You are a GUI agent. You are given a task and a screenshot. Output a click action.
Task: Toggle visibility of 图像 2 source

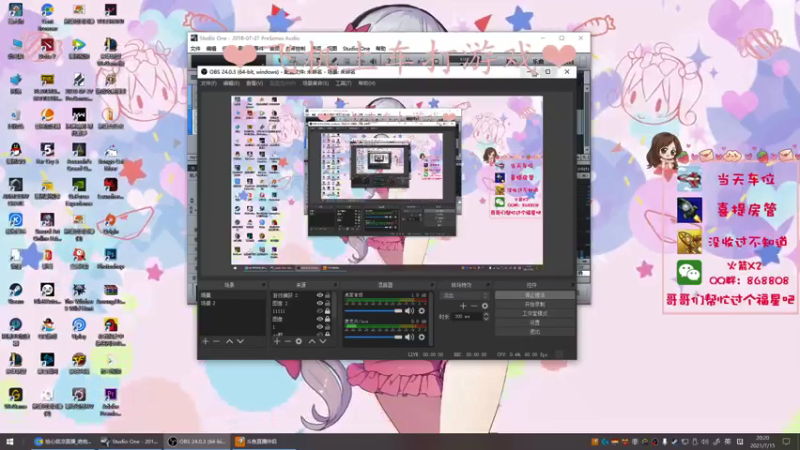[320, 303]
